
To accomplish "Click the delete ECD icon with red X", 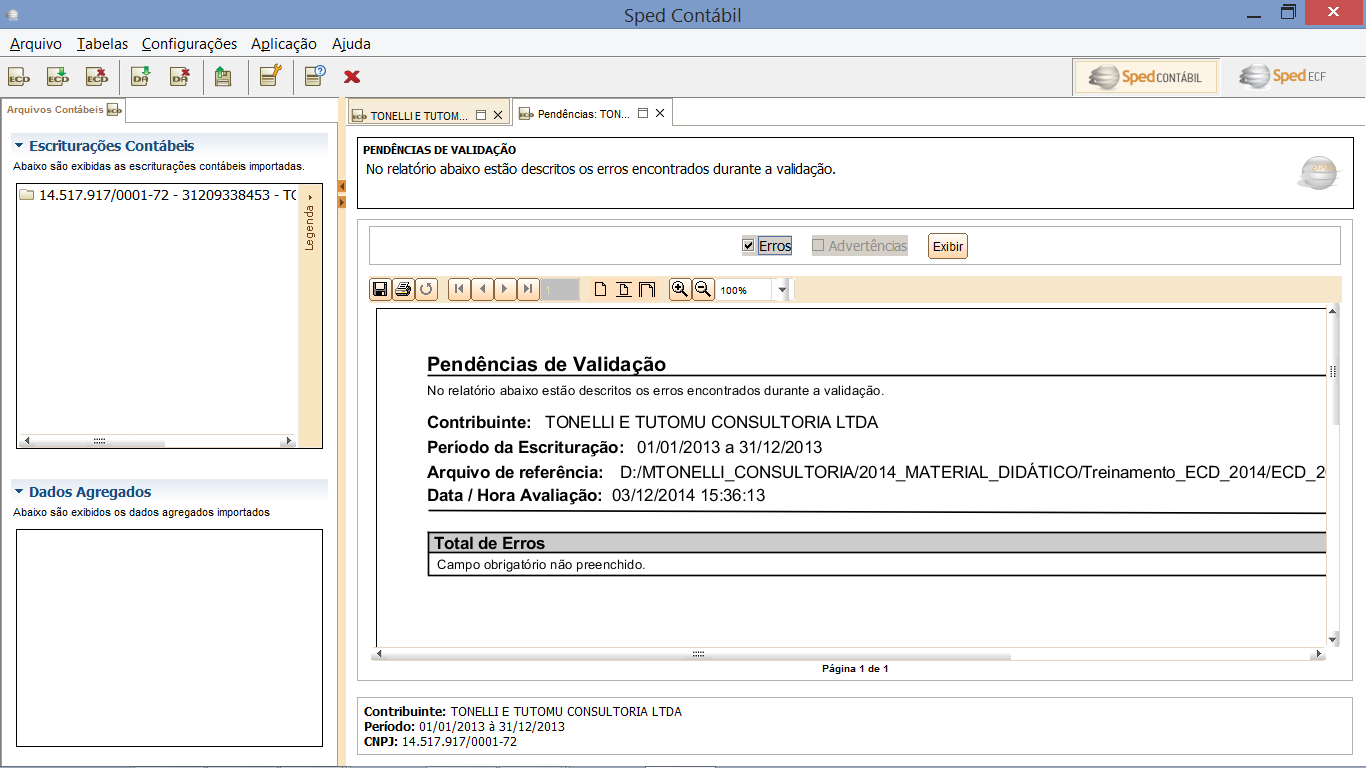I will pos(97,76).
